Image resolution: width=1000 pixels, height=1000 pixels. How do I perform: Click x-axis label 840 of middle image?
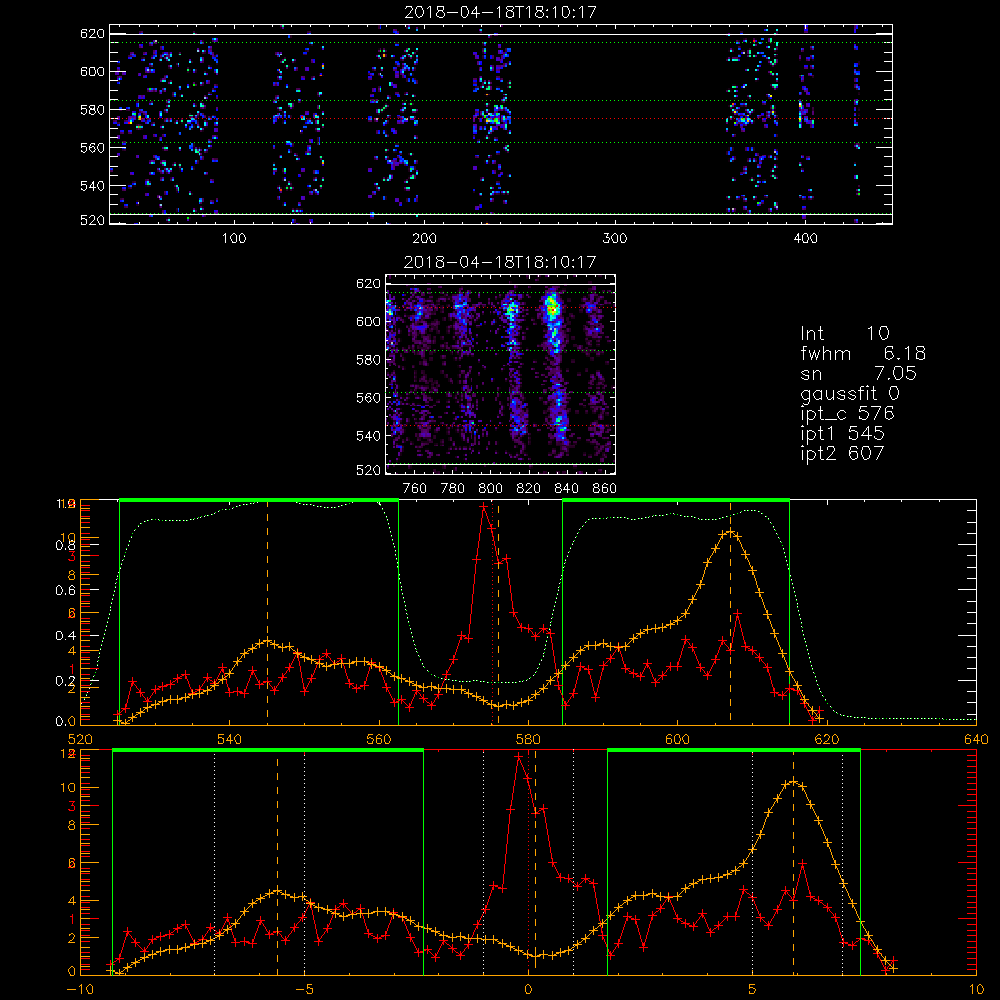566,489
